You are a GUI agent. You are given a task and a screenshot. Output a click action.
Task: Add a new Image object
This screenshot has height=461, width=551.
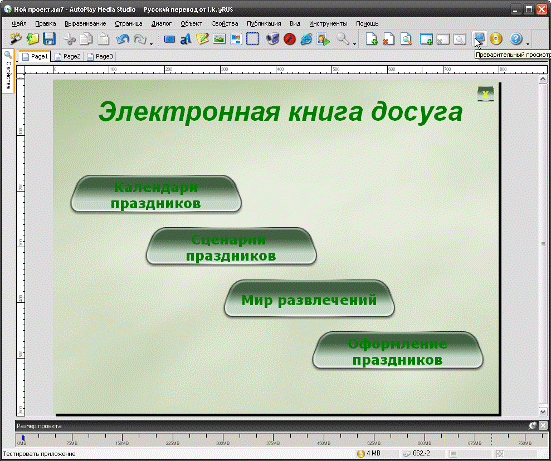219,39
